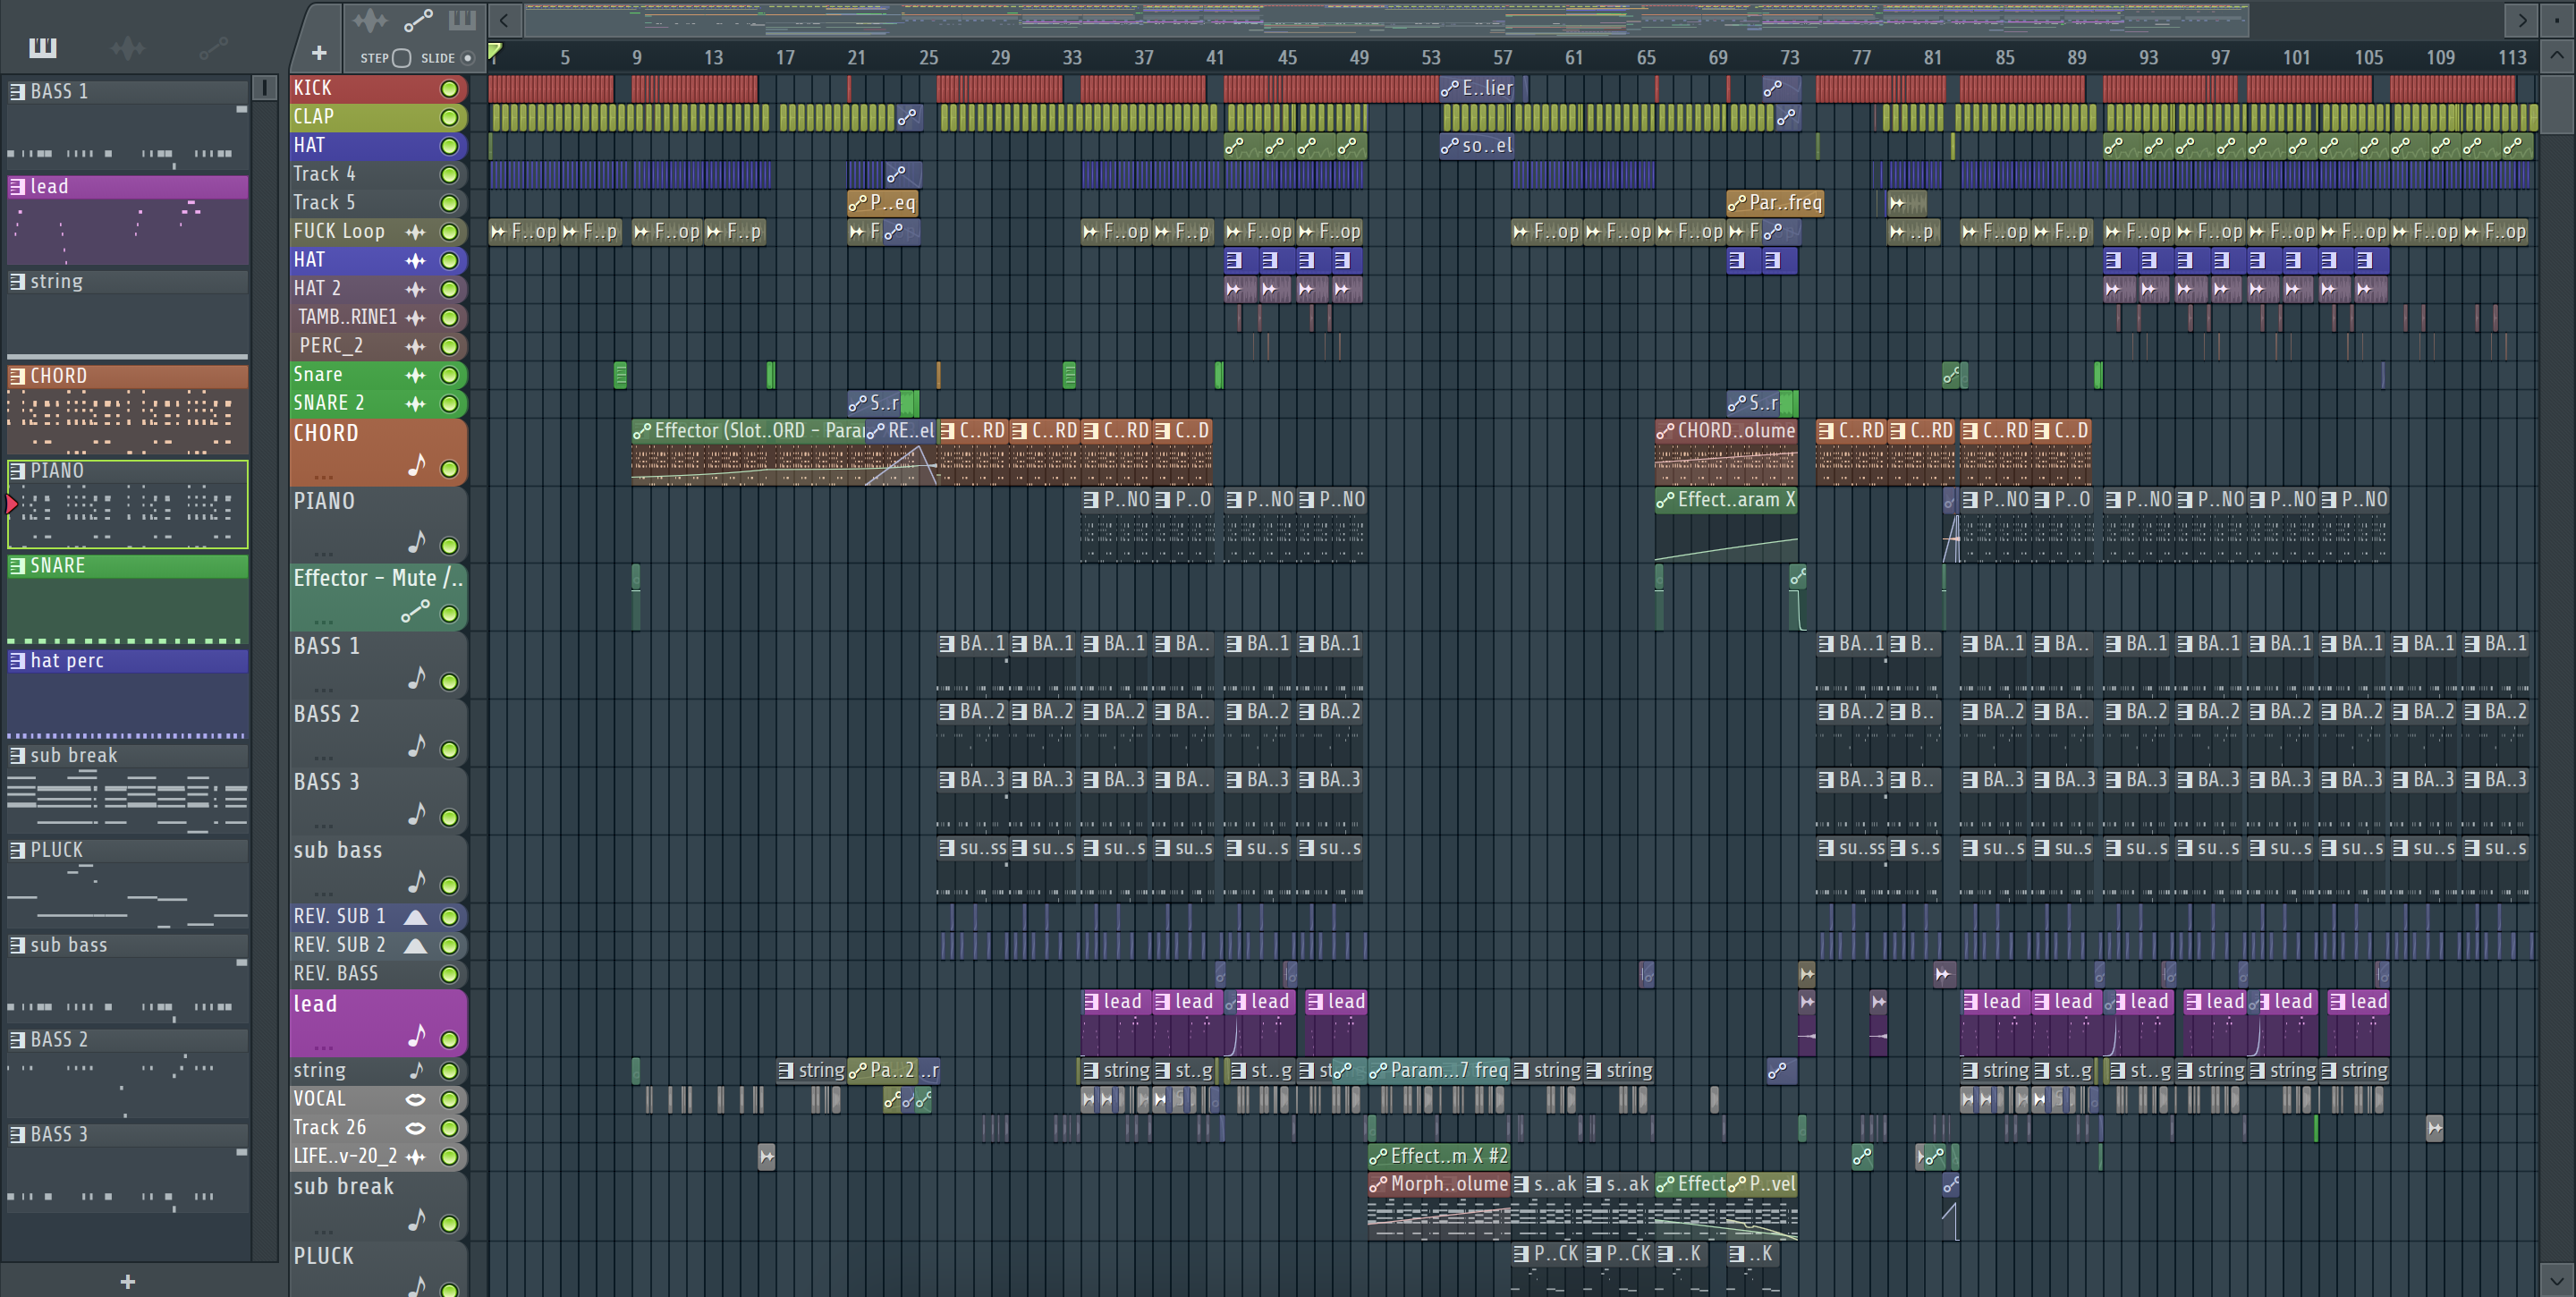Click bar 73 on the timeline ruler
Image resolution: width=2576 pixels, height=1297 pixels.
[x=1790, y=58]
